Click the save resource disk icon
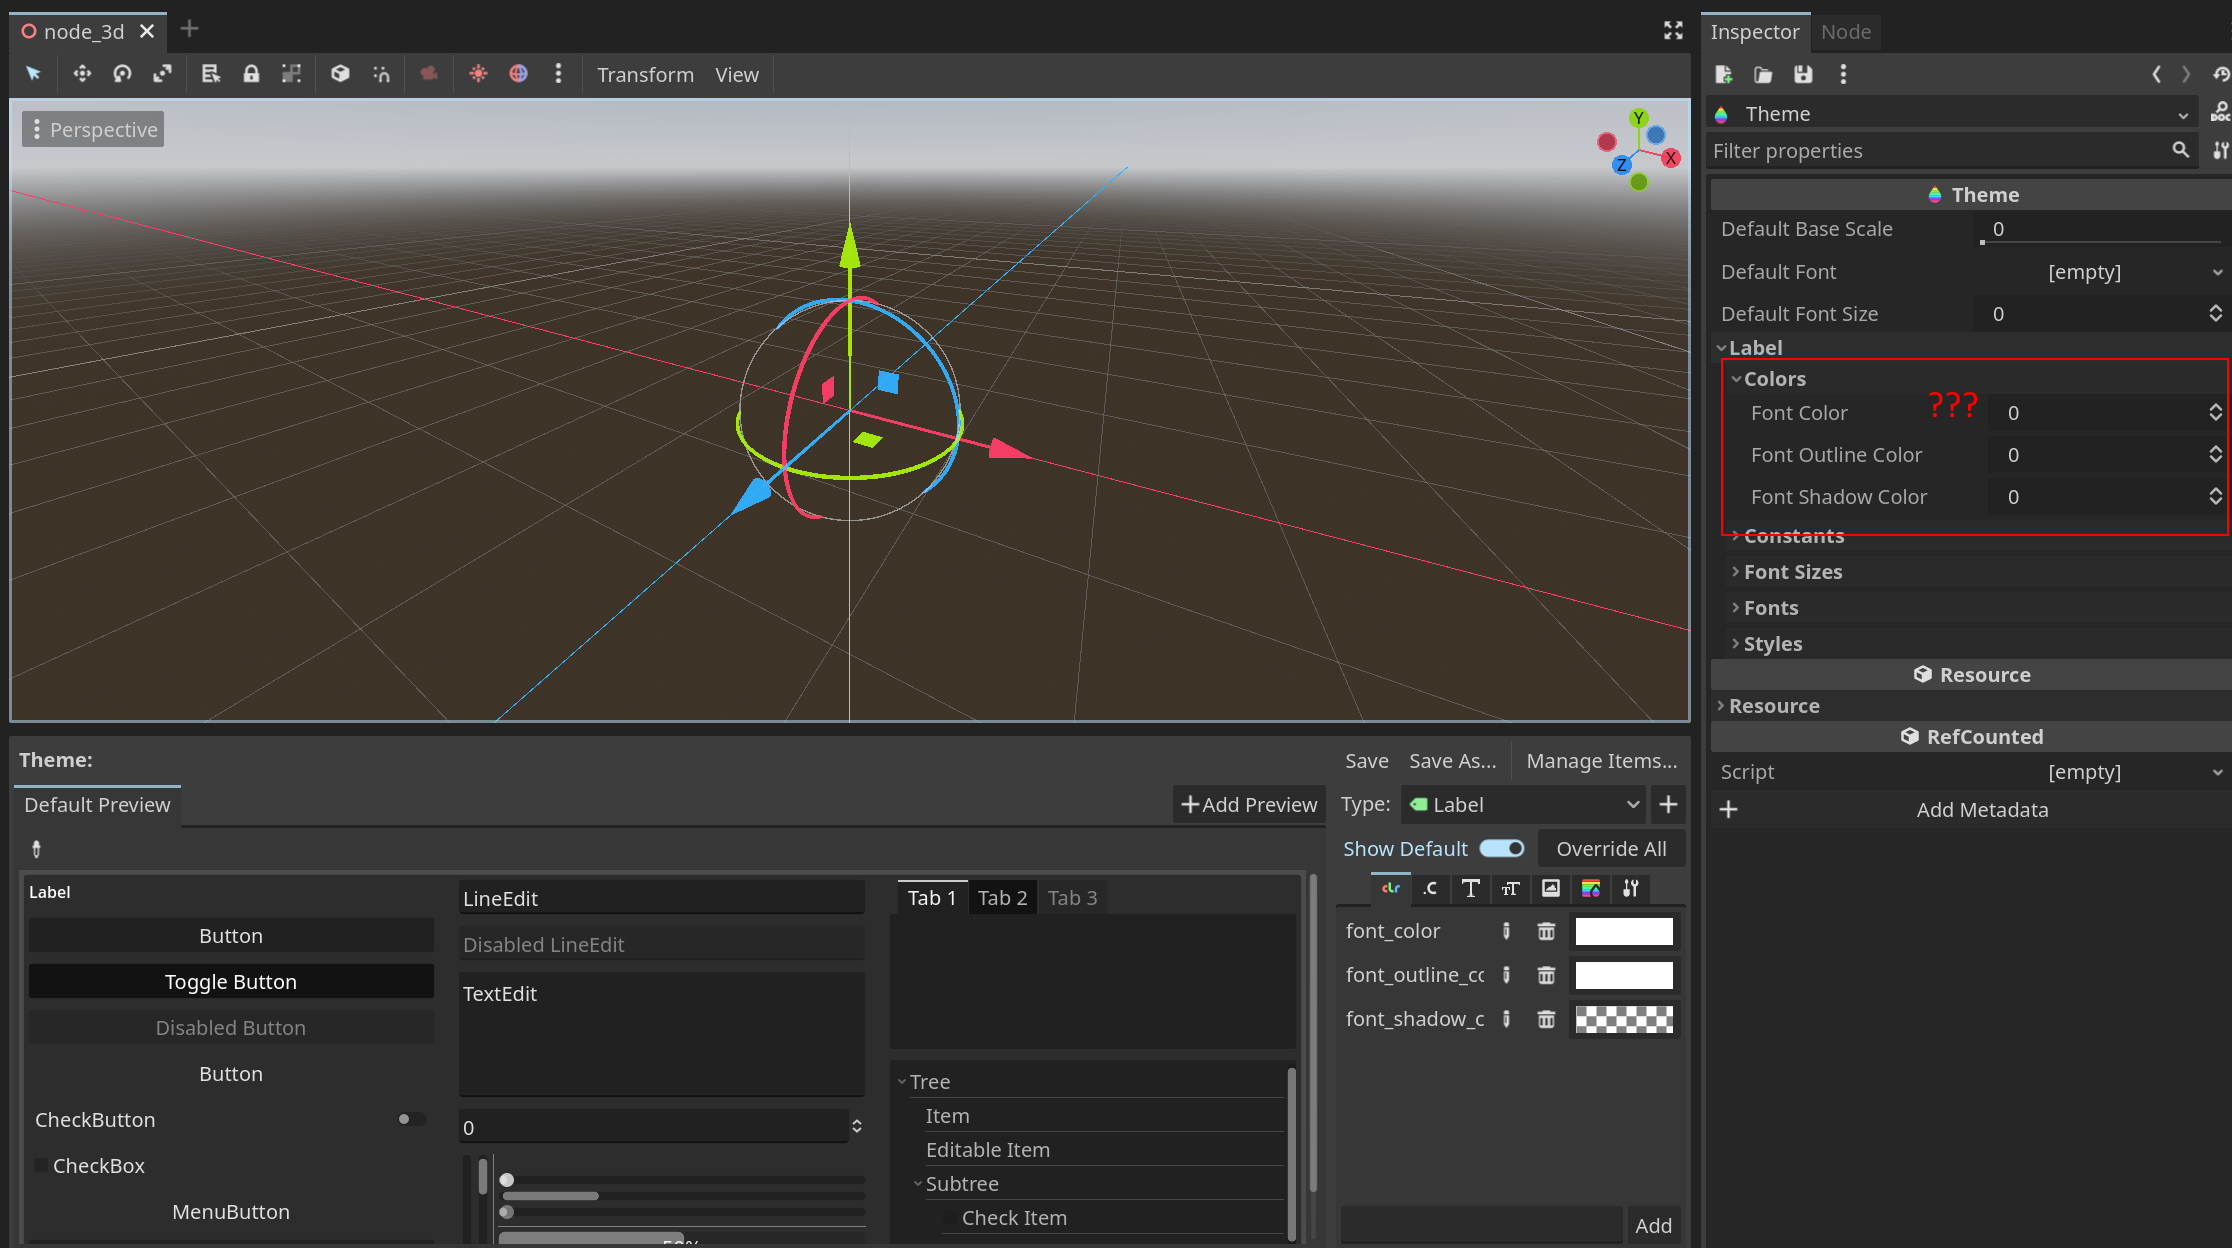 tap(1802, 74)
